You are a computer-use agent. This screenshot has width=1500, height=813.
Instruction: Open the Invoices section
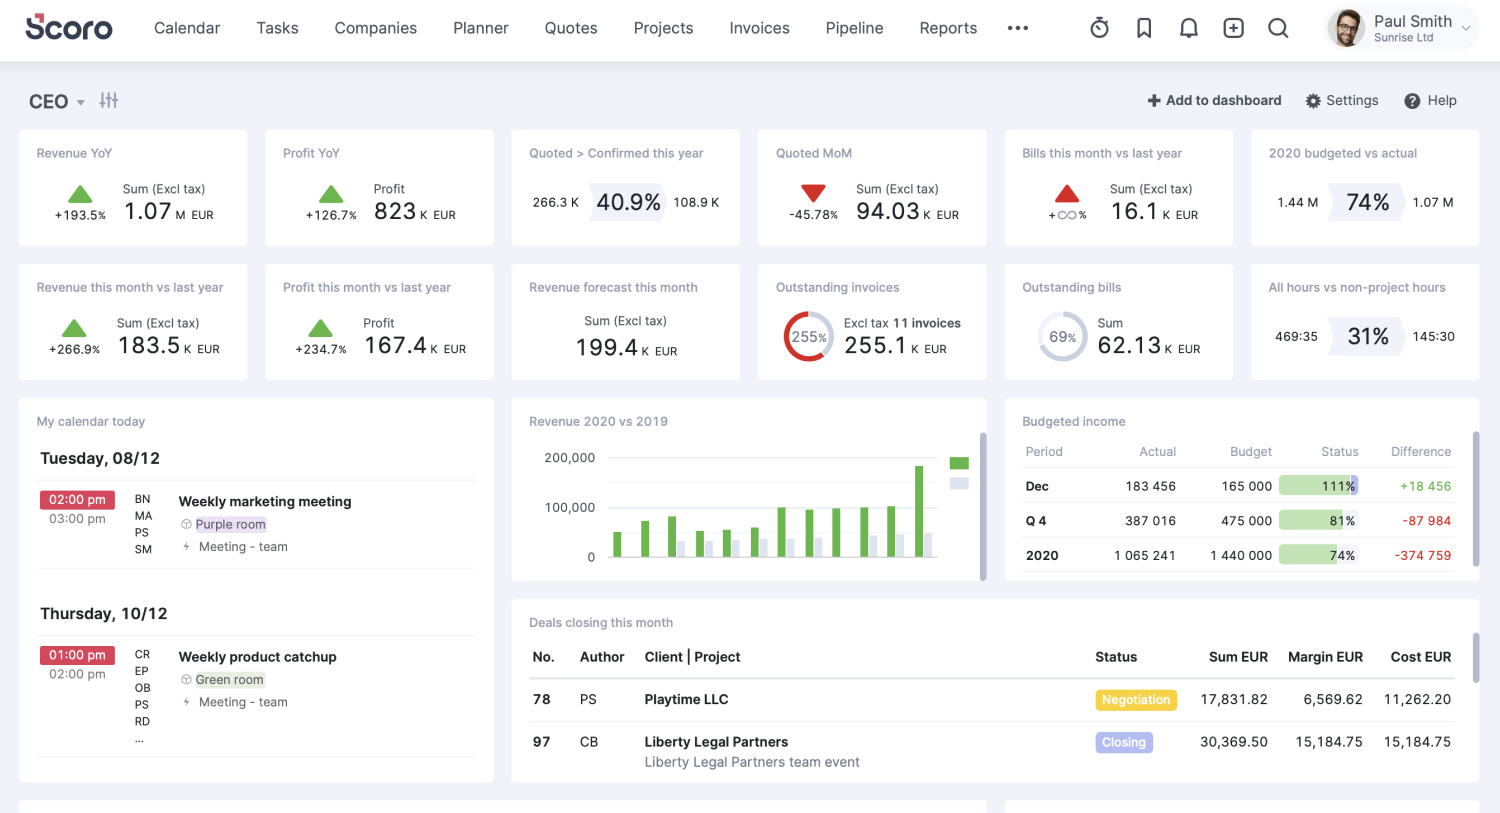(759, 28)
